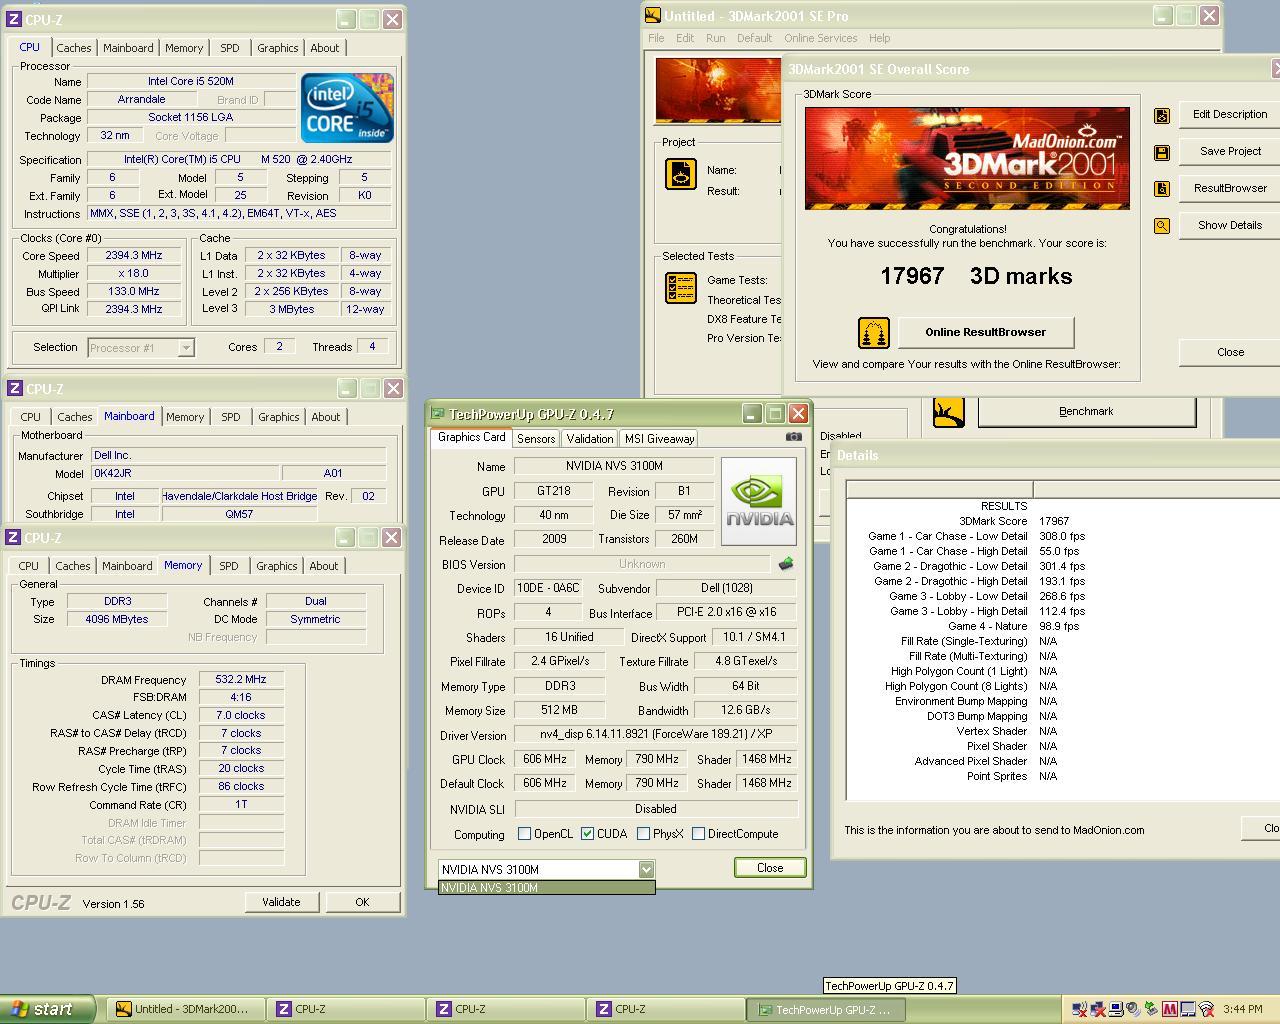Close the Overall Score dialog with Close button

[1230, 352]
